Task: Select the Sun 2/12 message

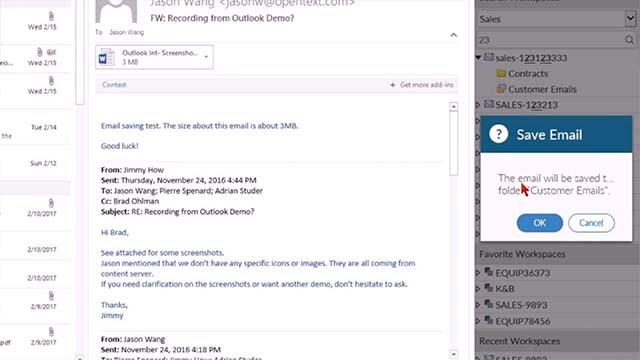Action: coord(36,163)
